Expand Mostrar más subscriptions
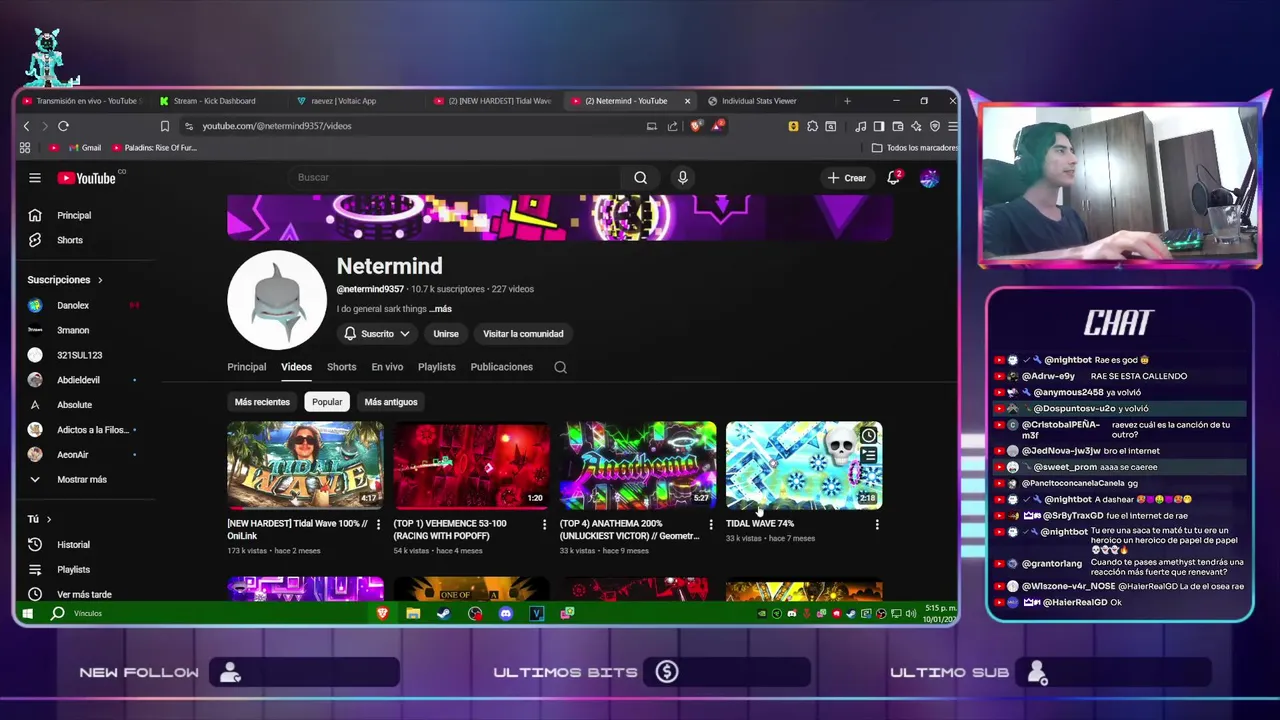Screen dimensions: 1280x720 [82, 480]
